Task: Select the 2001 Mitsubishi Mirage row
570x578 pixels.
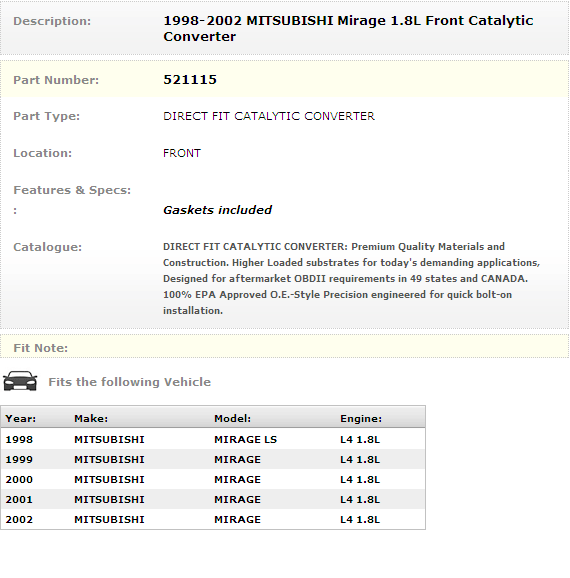Action: (x=213, y=499)
